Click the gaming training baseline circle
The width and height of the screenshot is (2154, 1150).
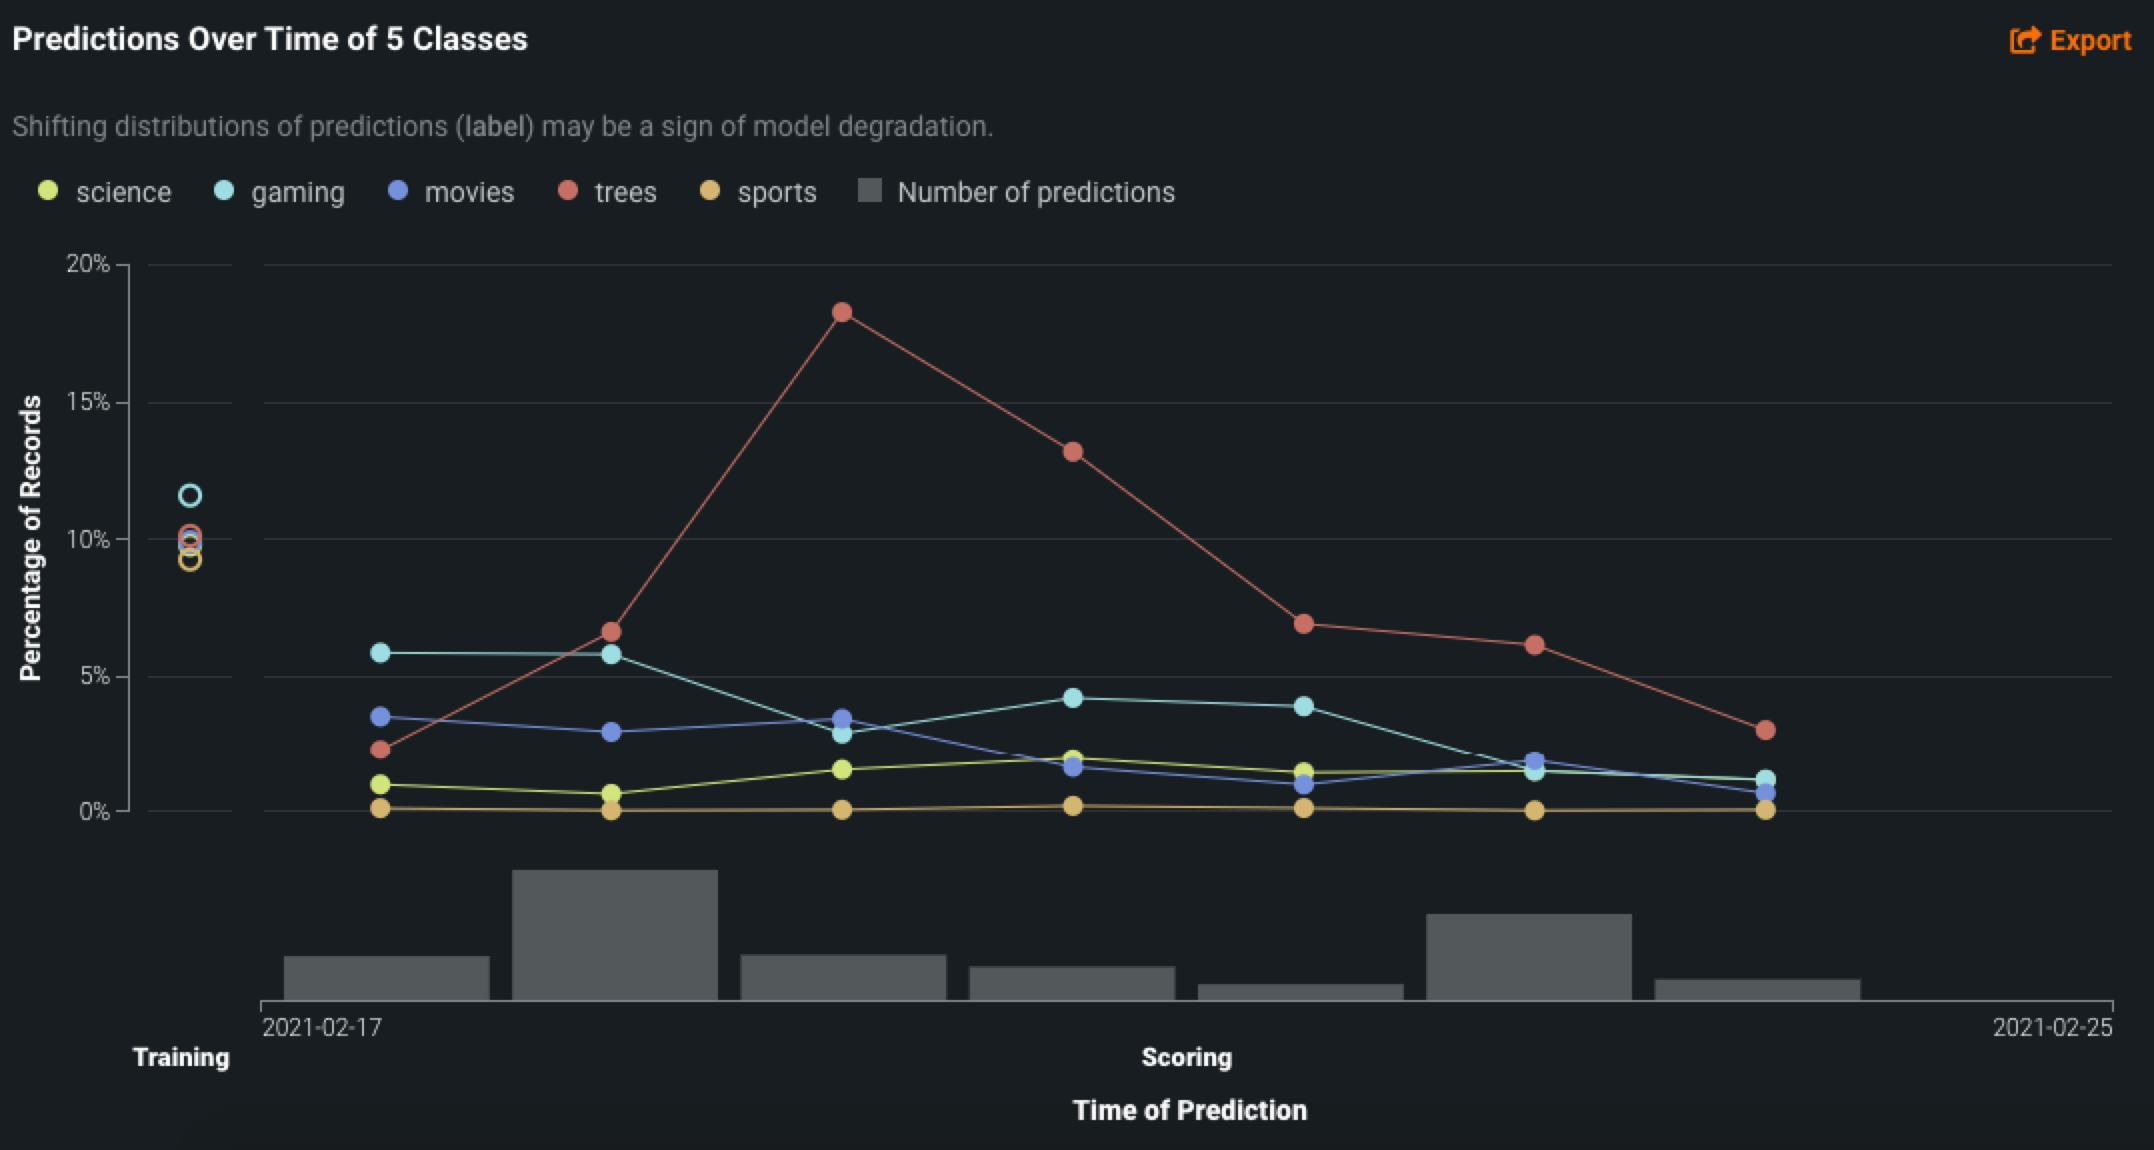click(190, 496)
